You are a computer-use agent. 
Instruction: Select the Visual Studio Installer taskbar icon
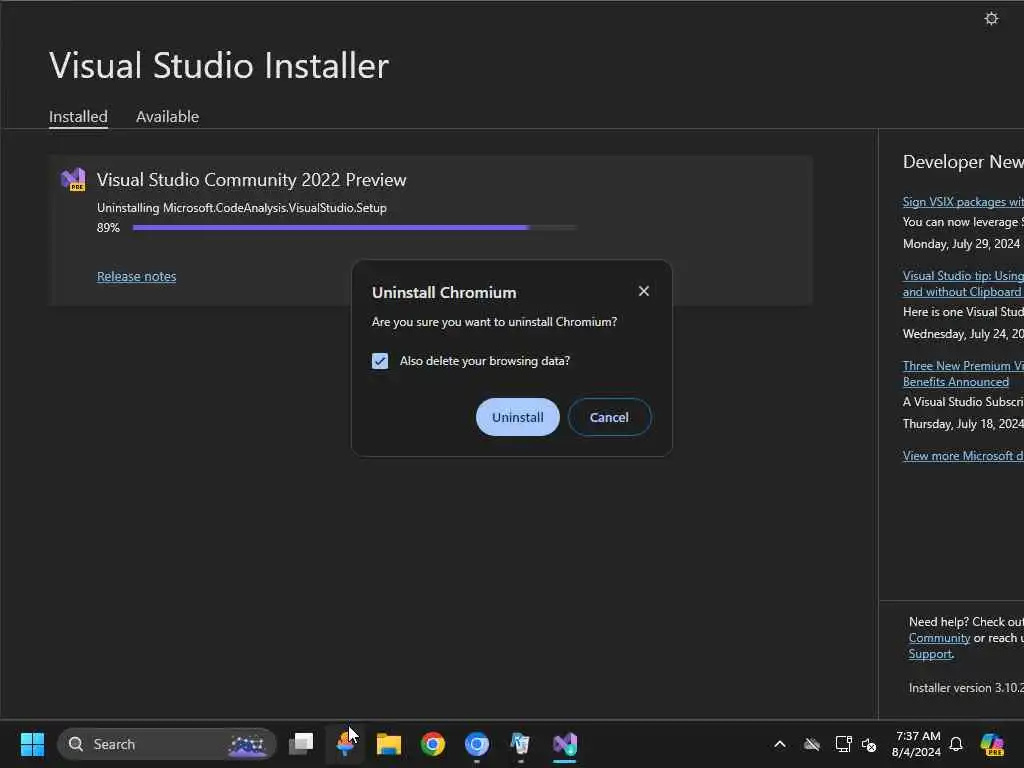coord(565,744)
